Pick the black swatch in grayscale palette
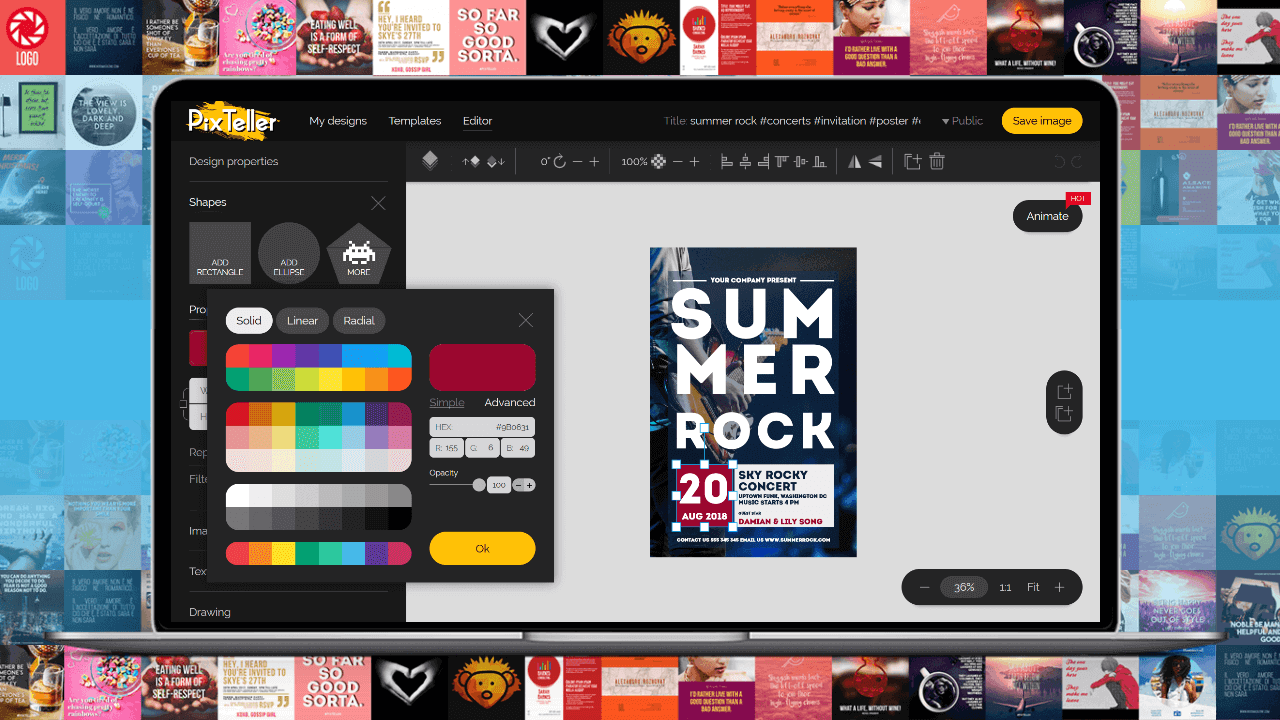Screen dimensions: 1280x720 (400, 518)
